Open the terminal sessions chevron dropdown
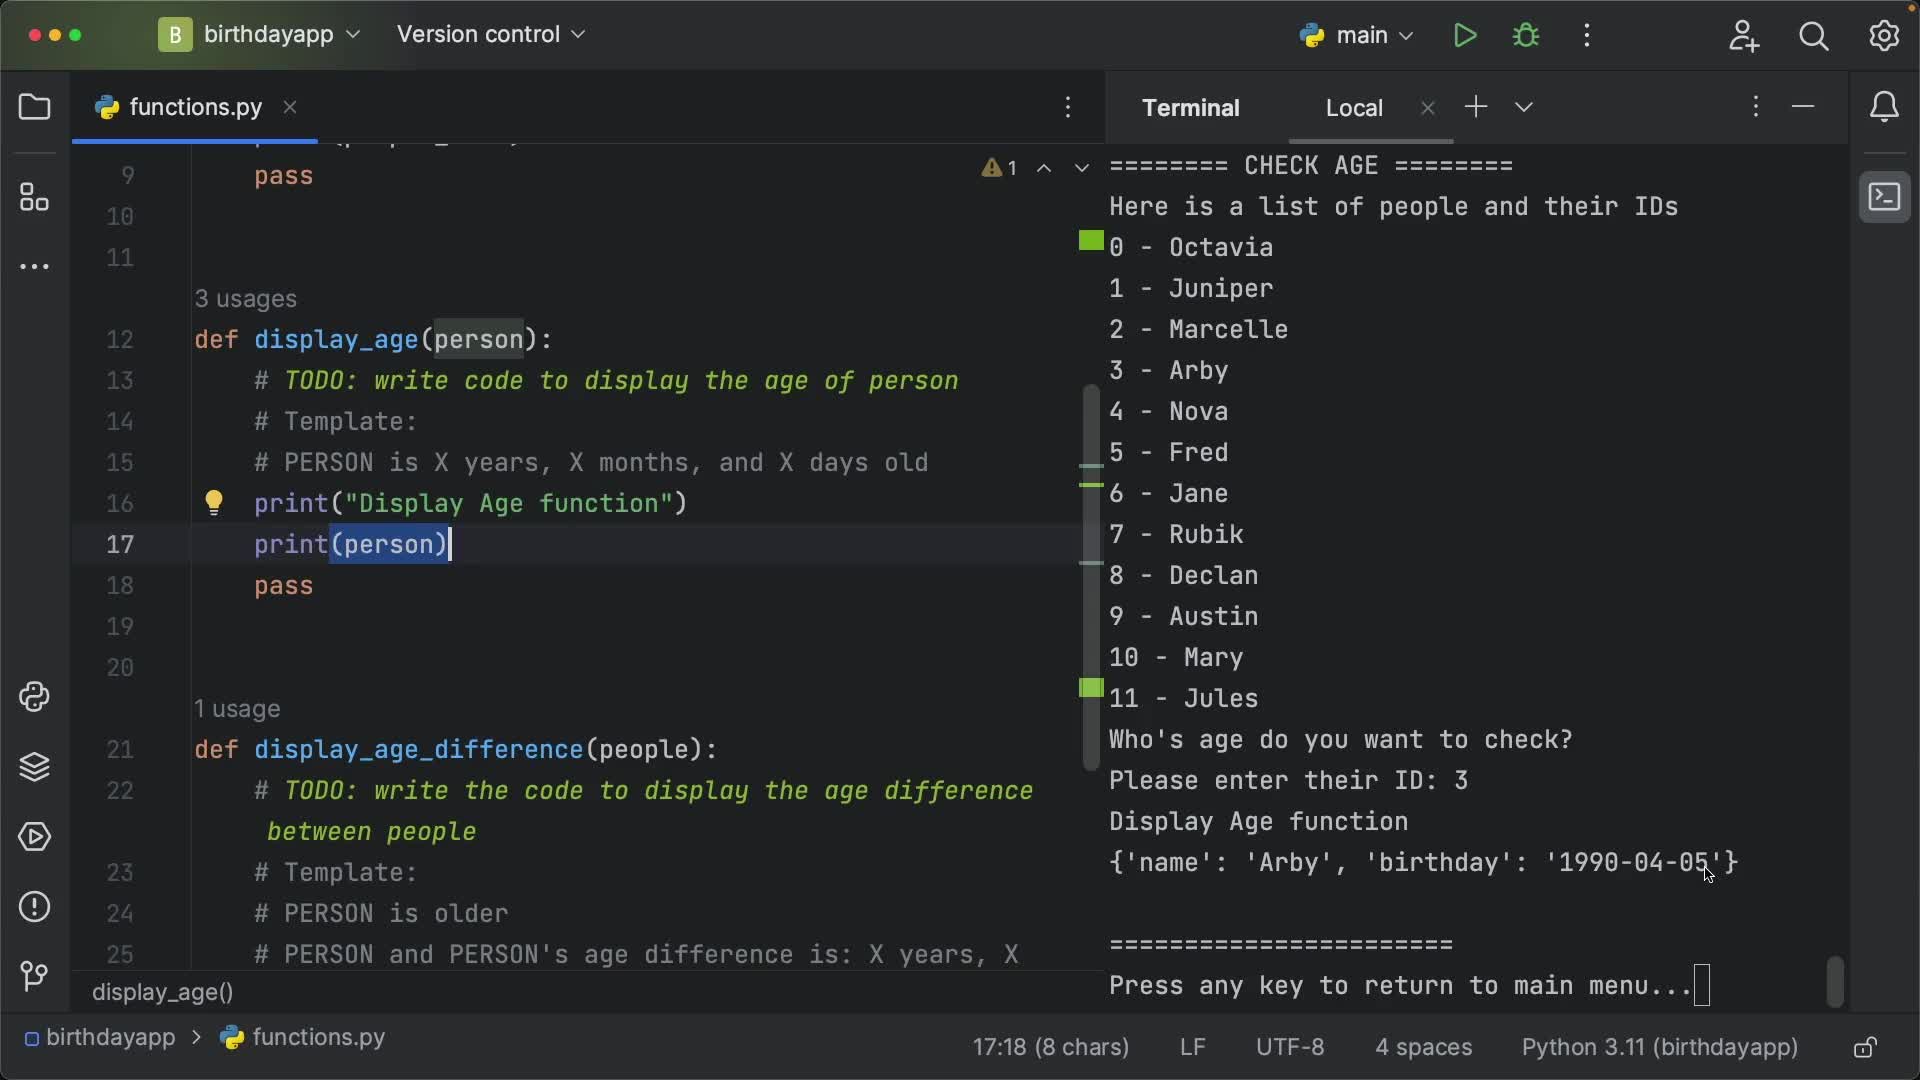1920x1080 pixels. [x=1523, y=107]
